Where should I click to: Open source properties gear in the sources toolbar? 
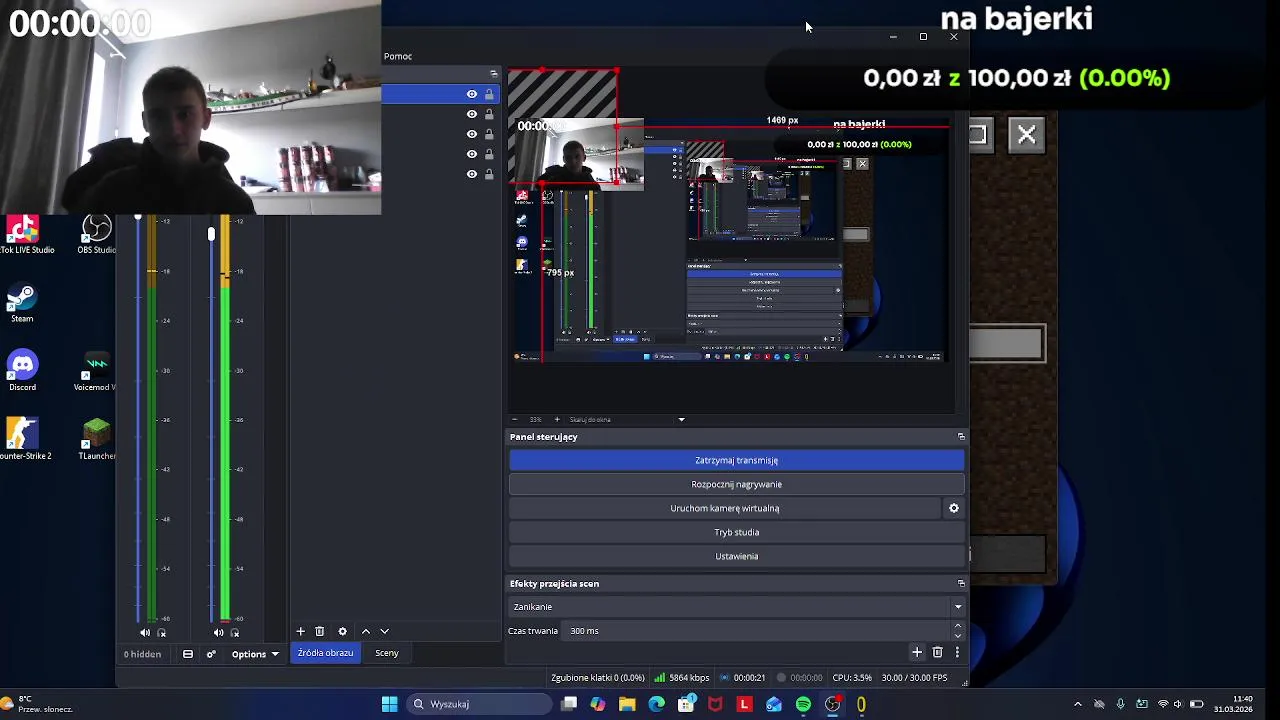click(x=342, y=631)
